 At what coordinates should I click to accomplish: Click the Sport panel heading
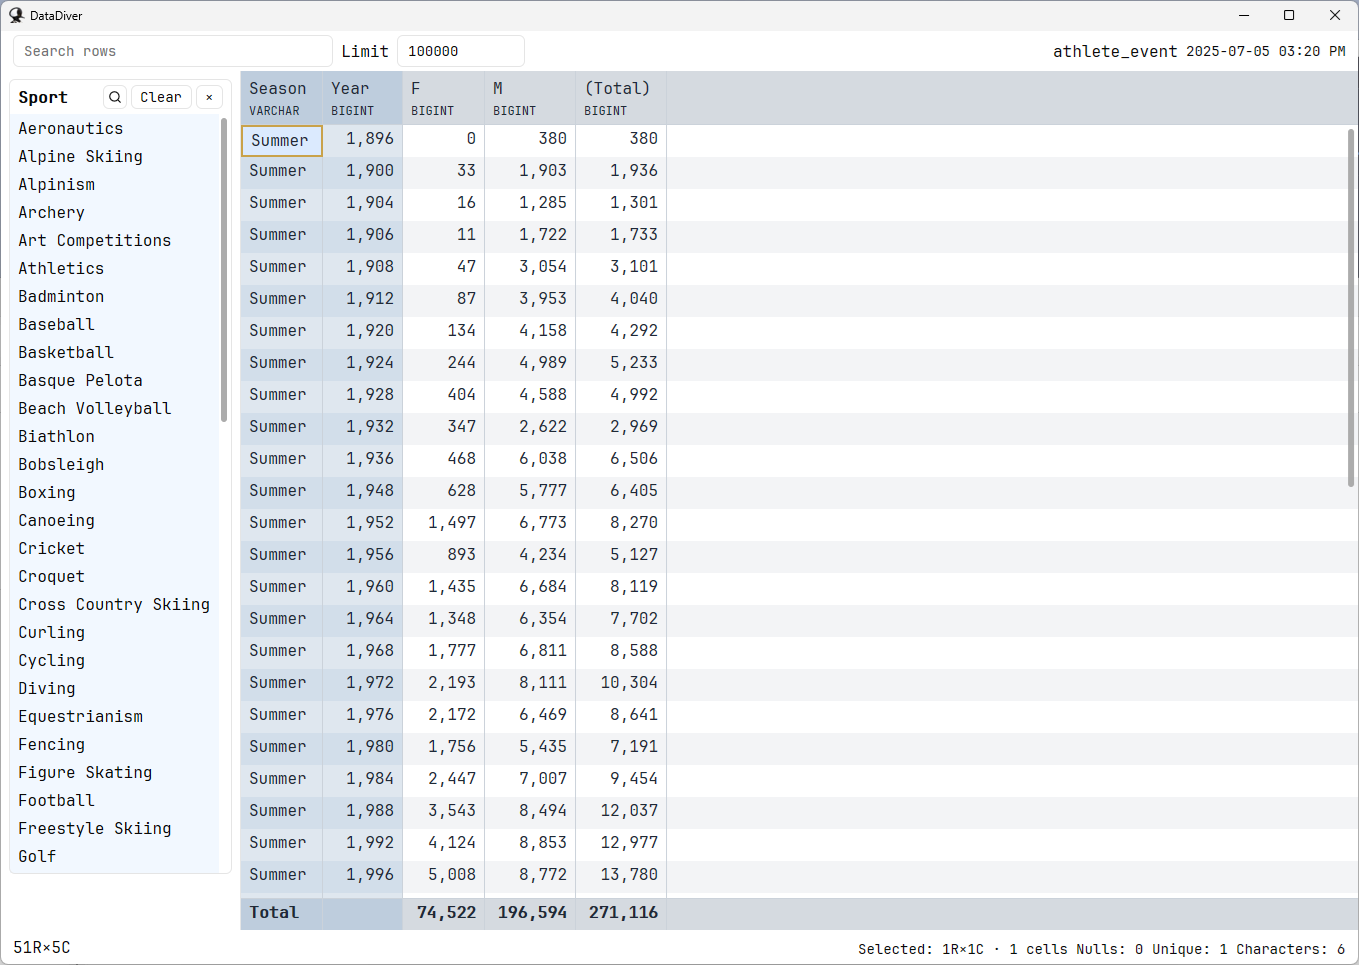[43, 97]
